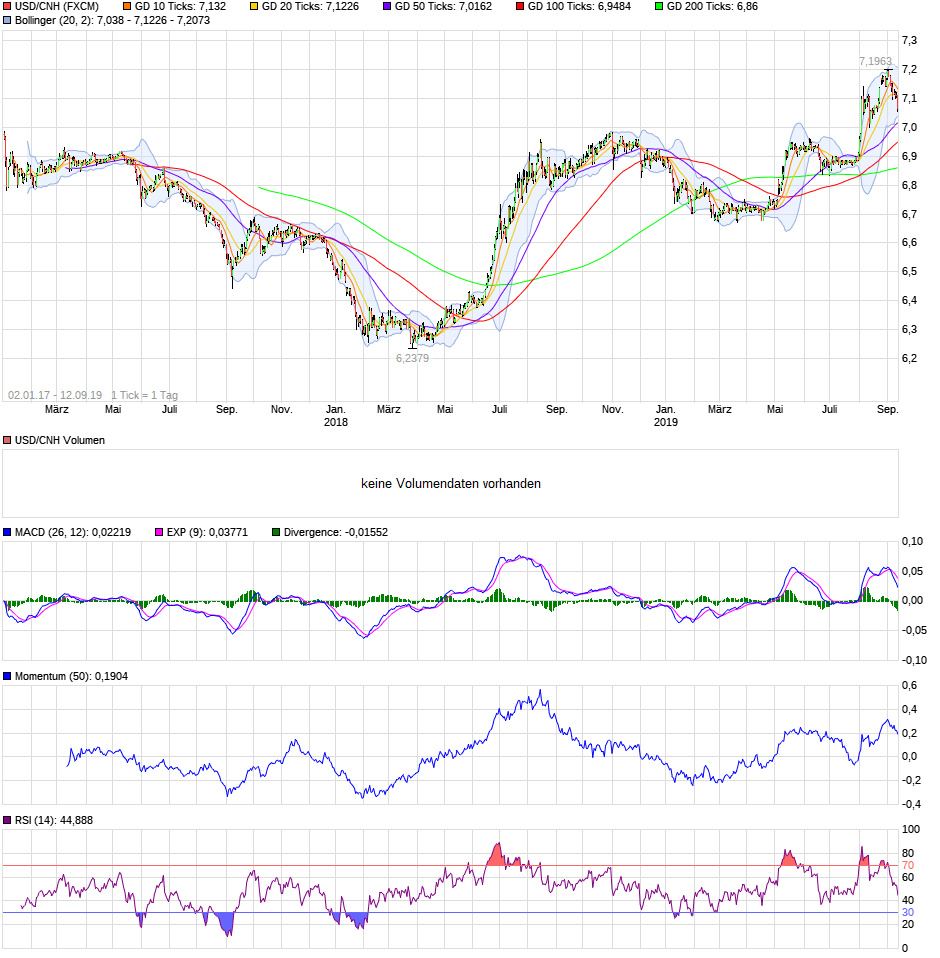Select the USD/CNH (FXCM) title text
940x958 pixels.
coord(57,7)
